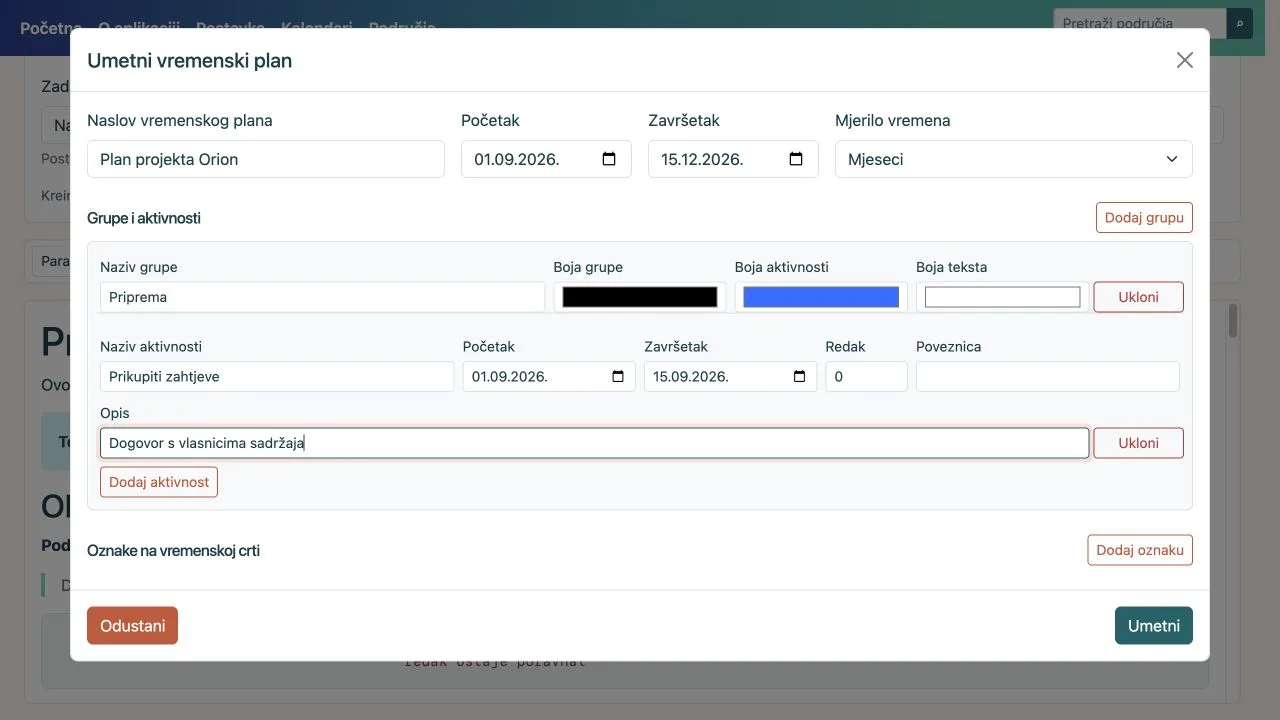Click the search icon next to Pretraži područja

1240,23
